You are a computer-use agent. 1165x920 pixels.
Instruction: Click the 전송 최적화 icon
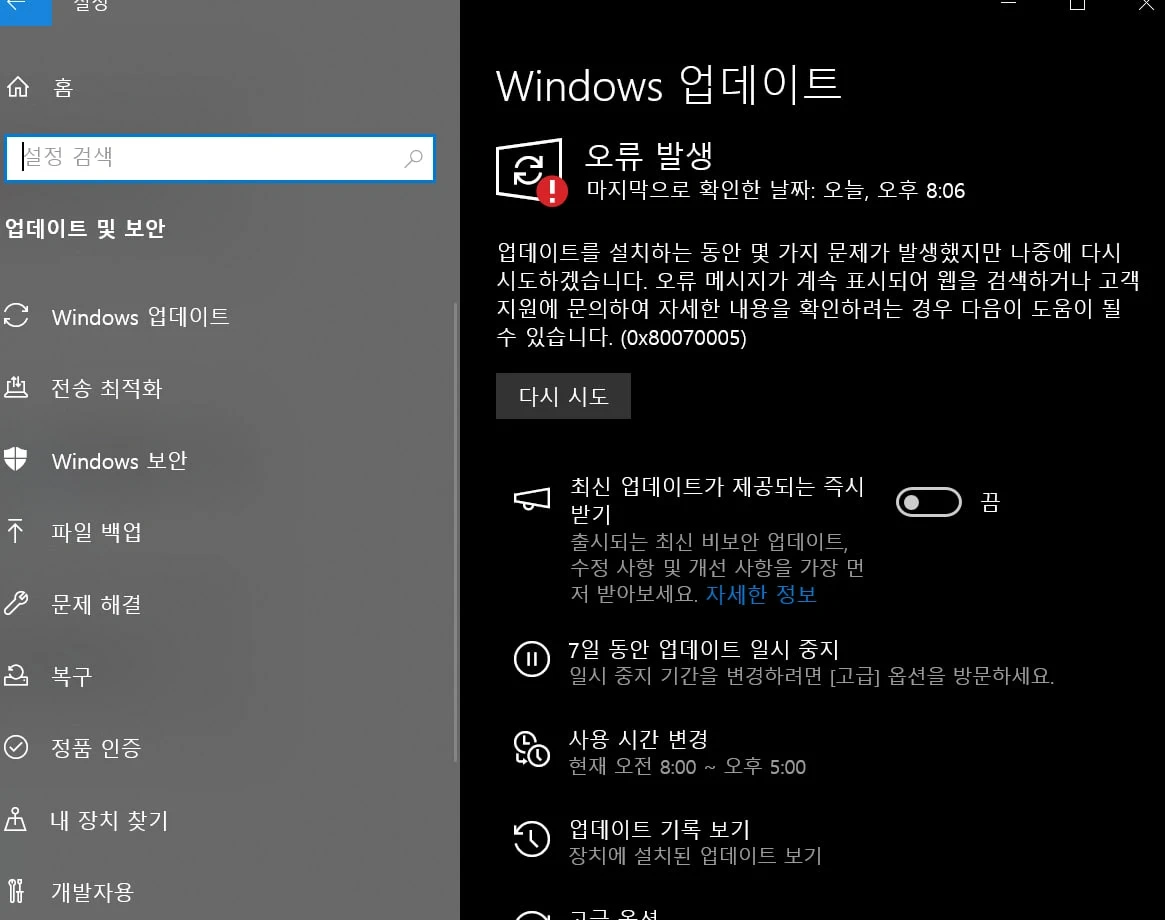click(16, 387)
